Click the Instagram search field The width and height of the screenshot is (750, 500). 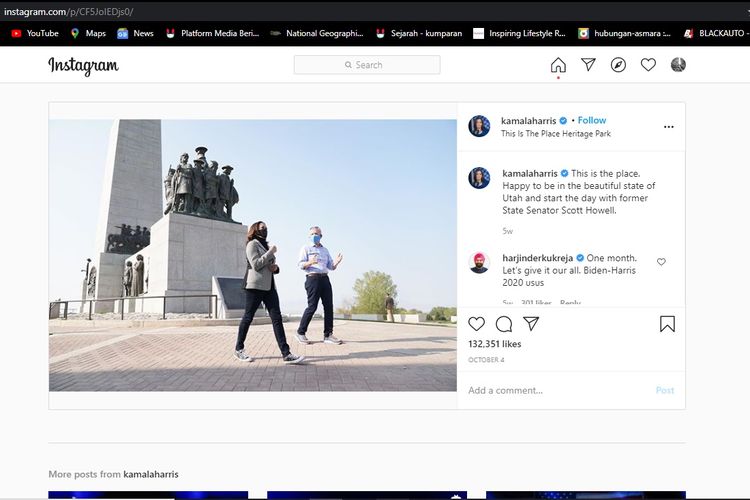pos(367,65)
